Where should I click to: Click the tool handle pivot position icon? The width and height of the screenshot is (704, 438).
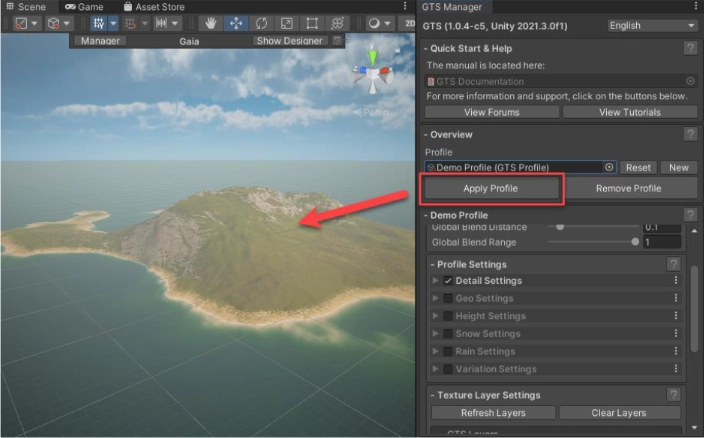(x=21, y=23)
